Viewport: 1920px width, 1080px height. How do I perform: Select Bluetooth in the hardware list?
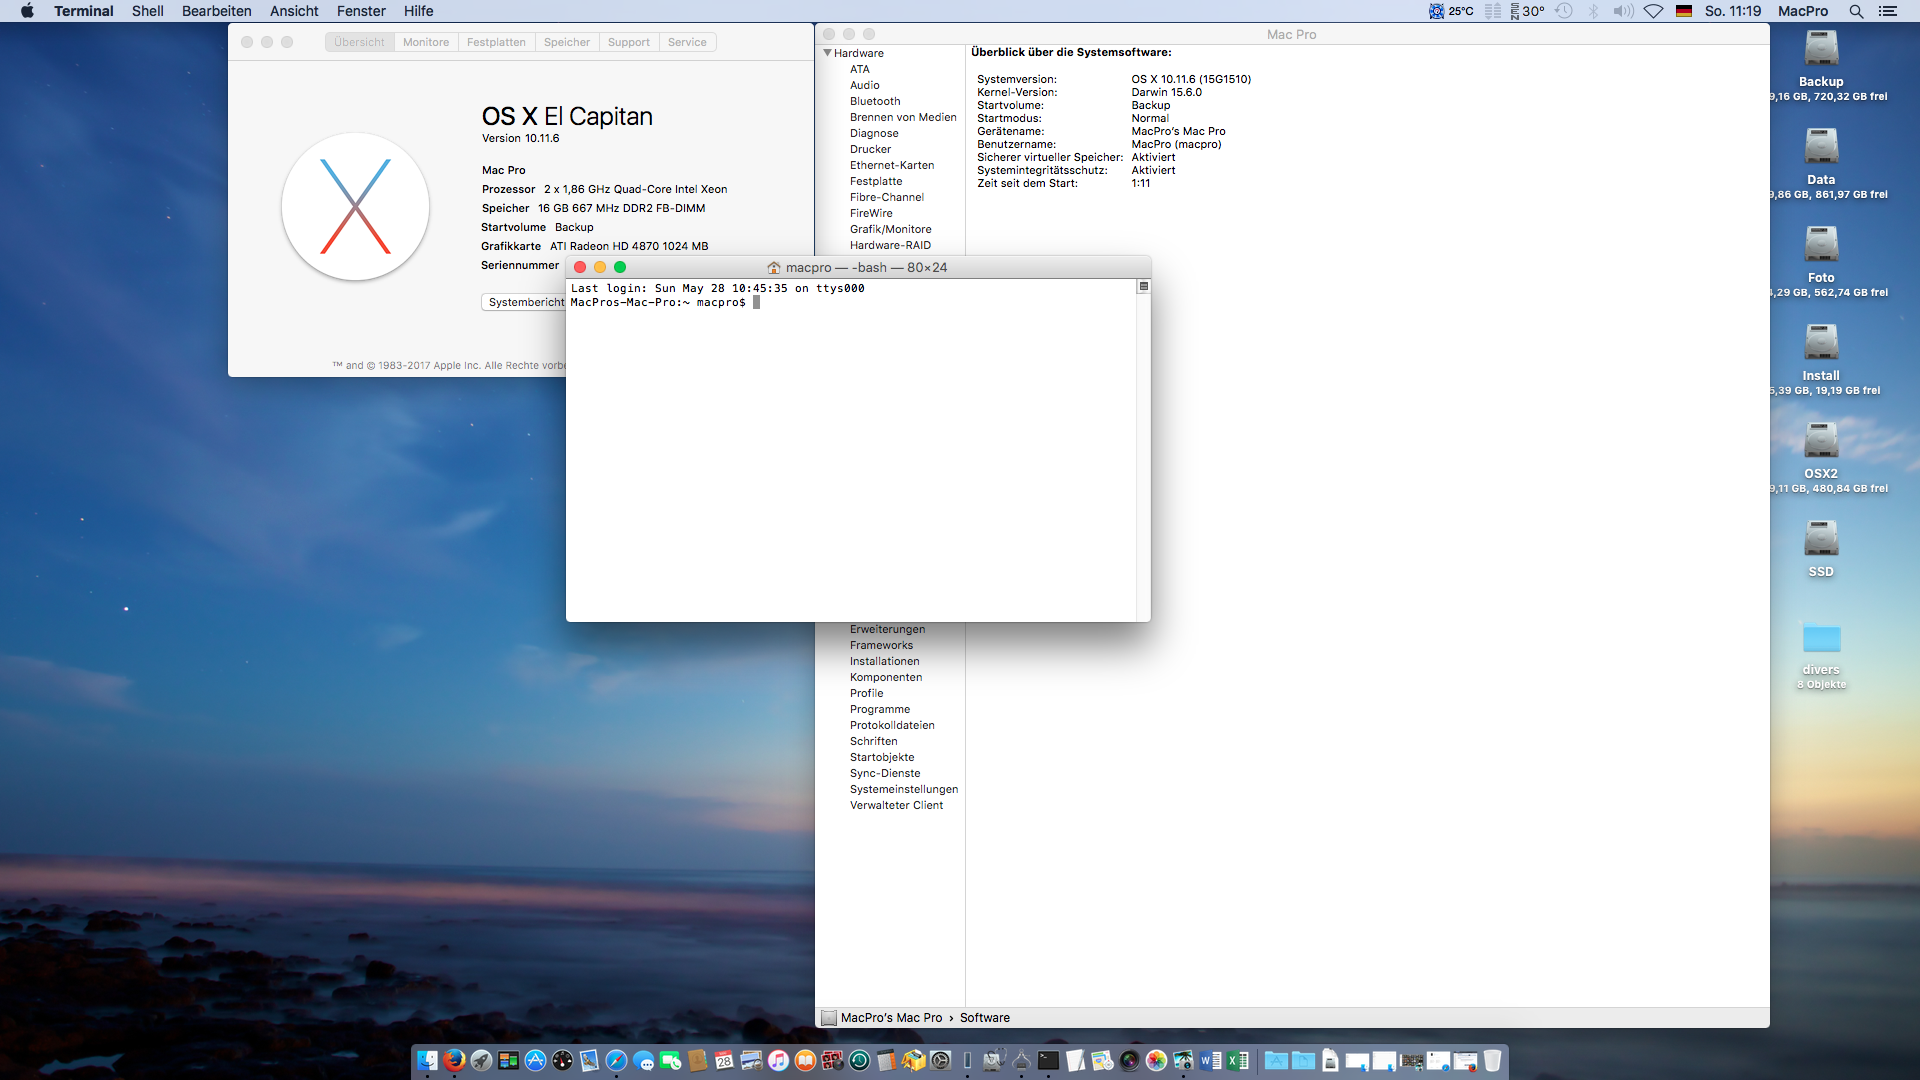click(875, 101)
